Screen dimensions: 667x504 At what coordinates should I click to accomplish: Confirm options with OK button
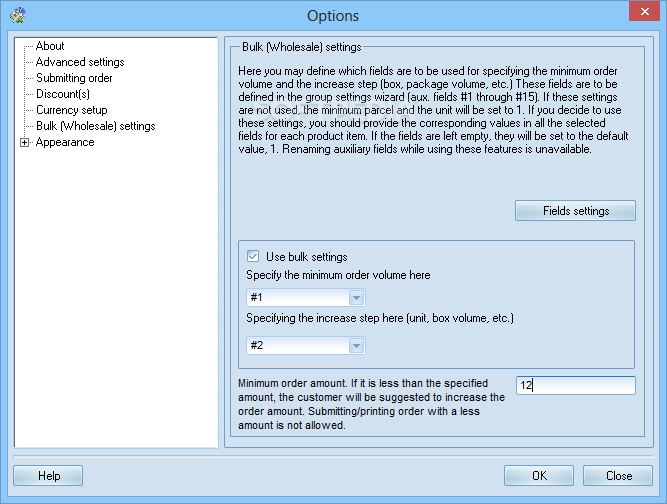pyautogui.click(x=539, y=476)
